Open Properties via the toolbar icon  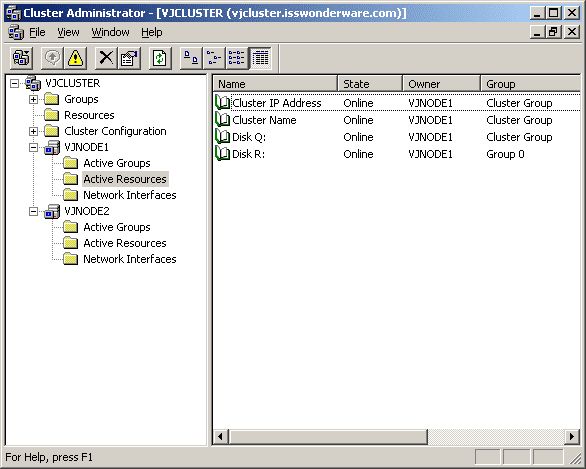point(129,58)
